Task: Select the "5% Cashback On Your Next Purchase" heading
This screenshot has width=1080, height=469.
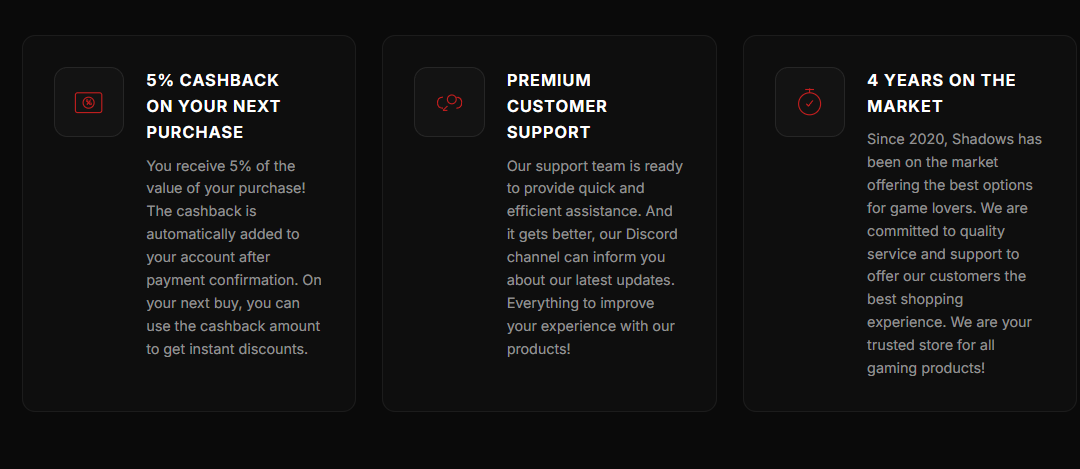Action: tap(213, 106)
